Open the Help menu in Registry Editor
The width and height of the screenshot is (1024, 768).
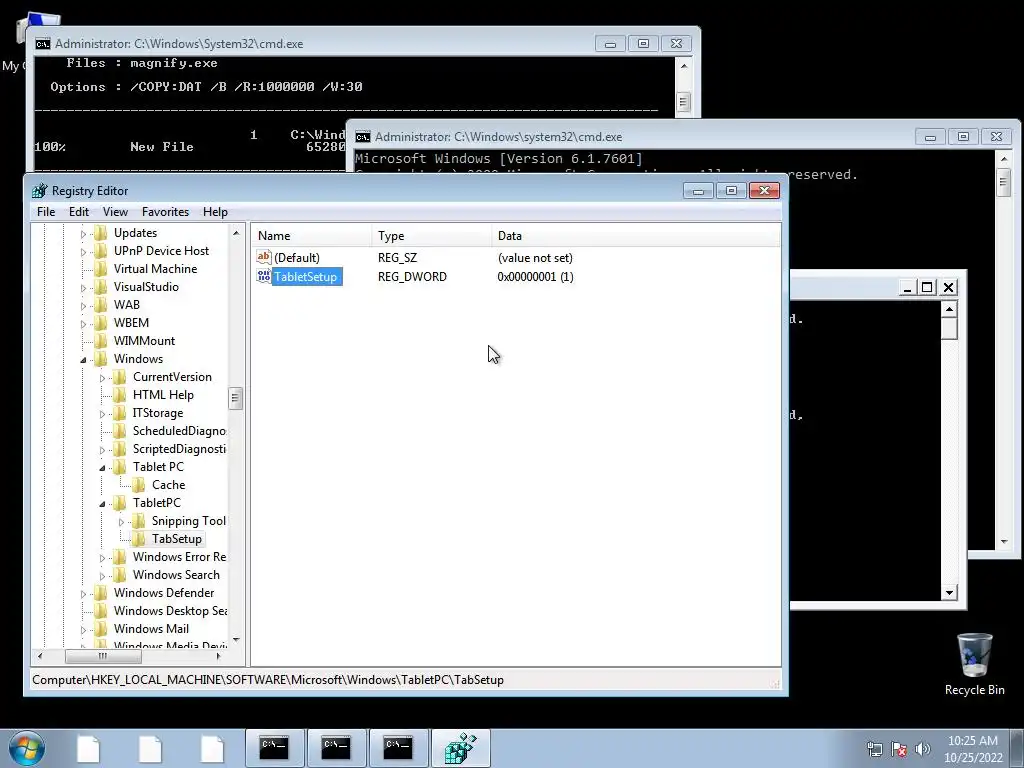(x=215, y=212)
